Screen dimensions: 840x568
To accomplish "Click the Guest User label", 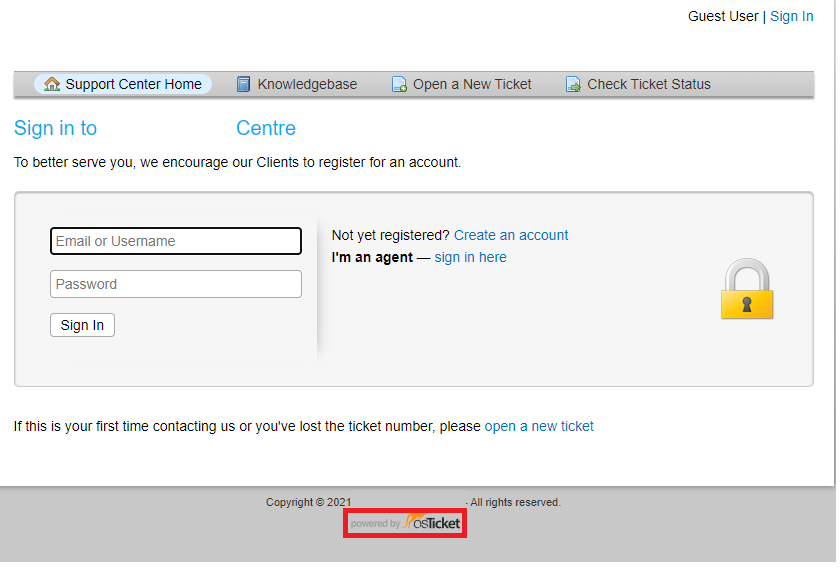I will [x=723, y=16].
